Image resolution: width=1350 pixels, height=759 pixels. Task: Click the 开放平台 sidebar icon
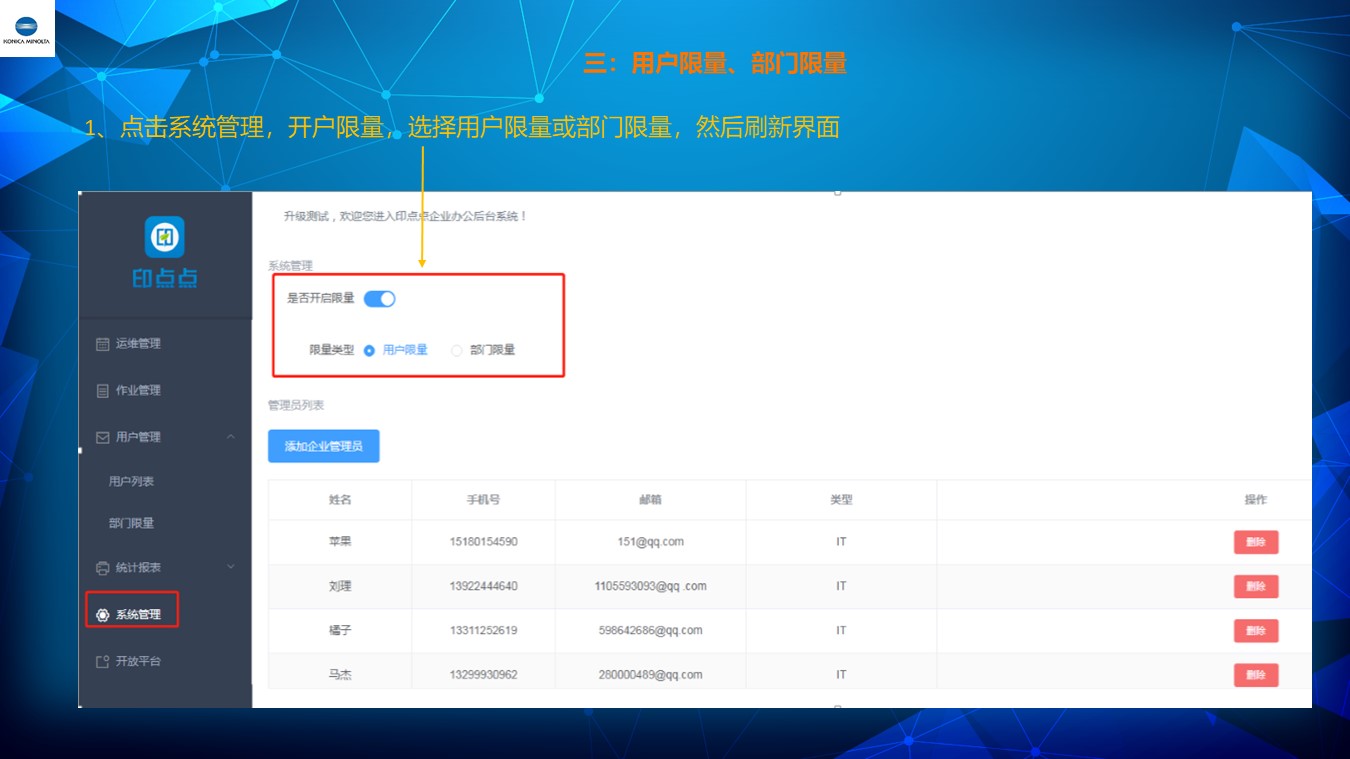pyautogui.click(x=102, y=662)
